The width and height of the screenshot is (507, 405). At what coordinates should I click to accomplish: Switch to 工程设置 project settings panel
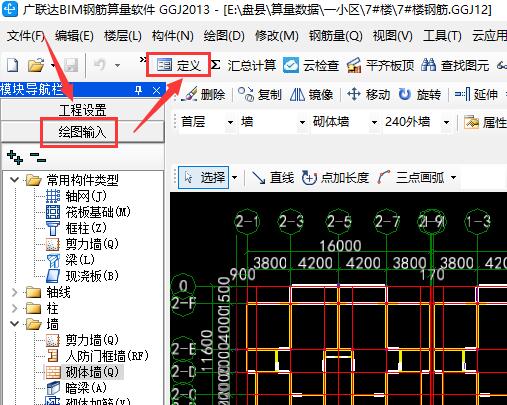(x=83, y=110)
